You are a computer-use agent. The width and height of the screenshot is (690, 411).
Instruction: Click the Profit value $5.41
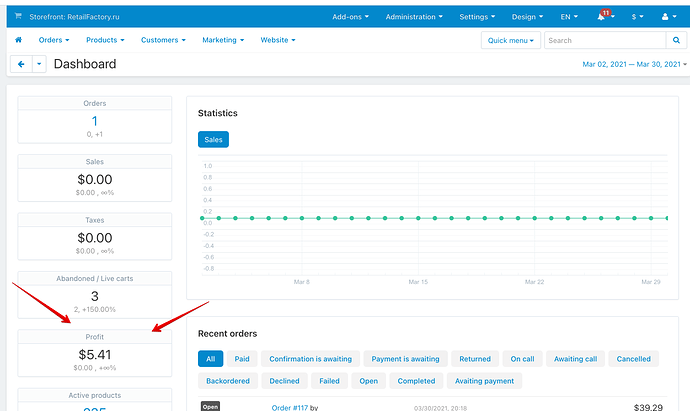click(x=95, y=355)
